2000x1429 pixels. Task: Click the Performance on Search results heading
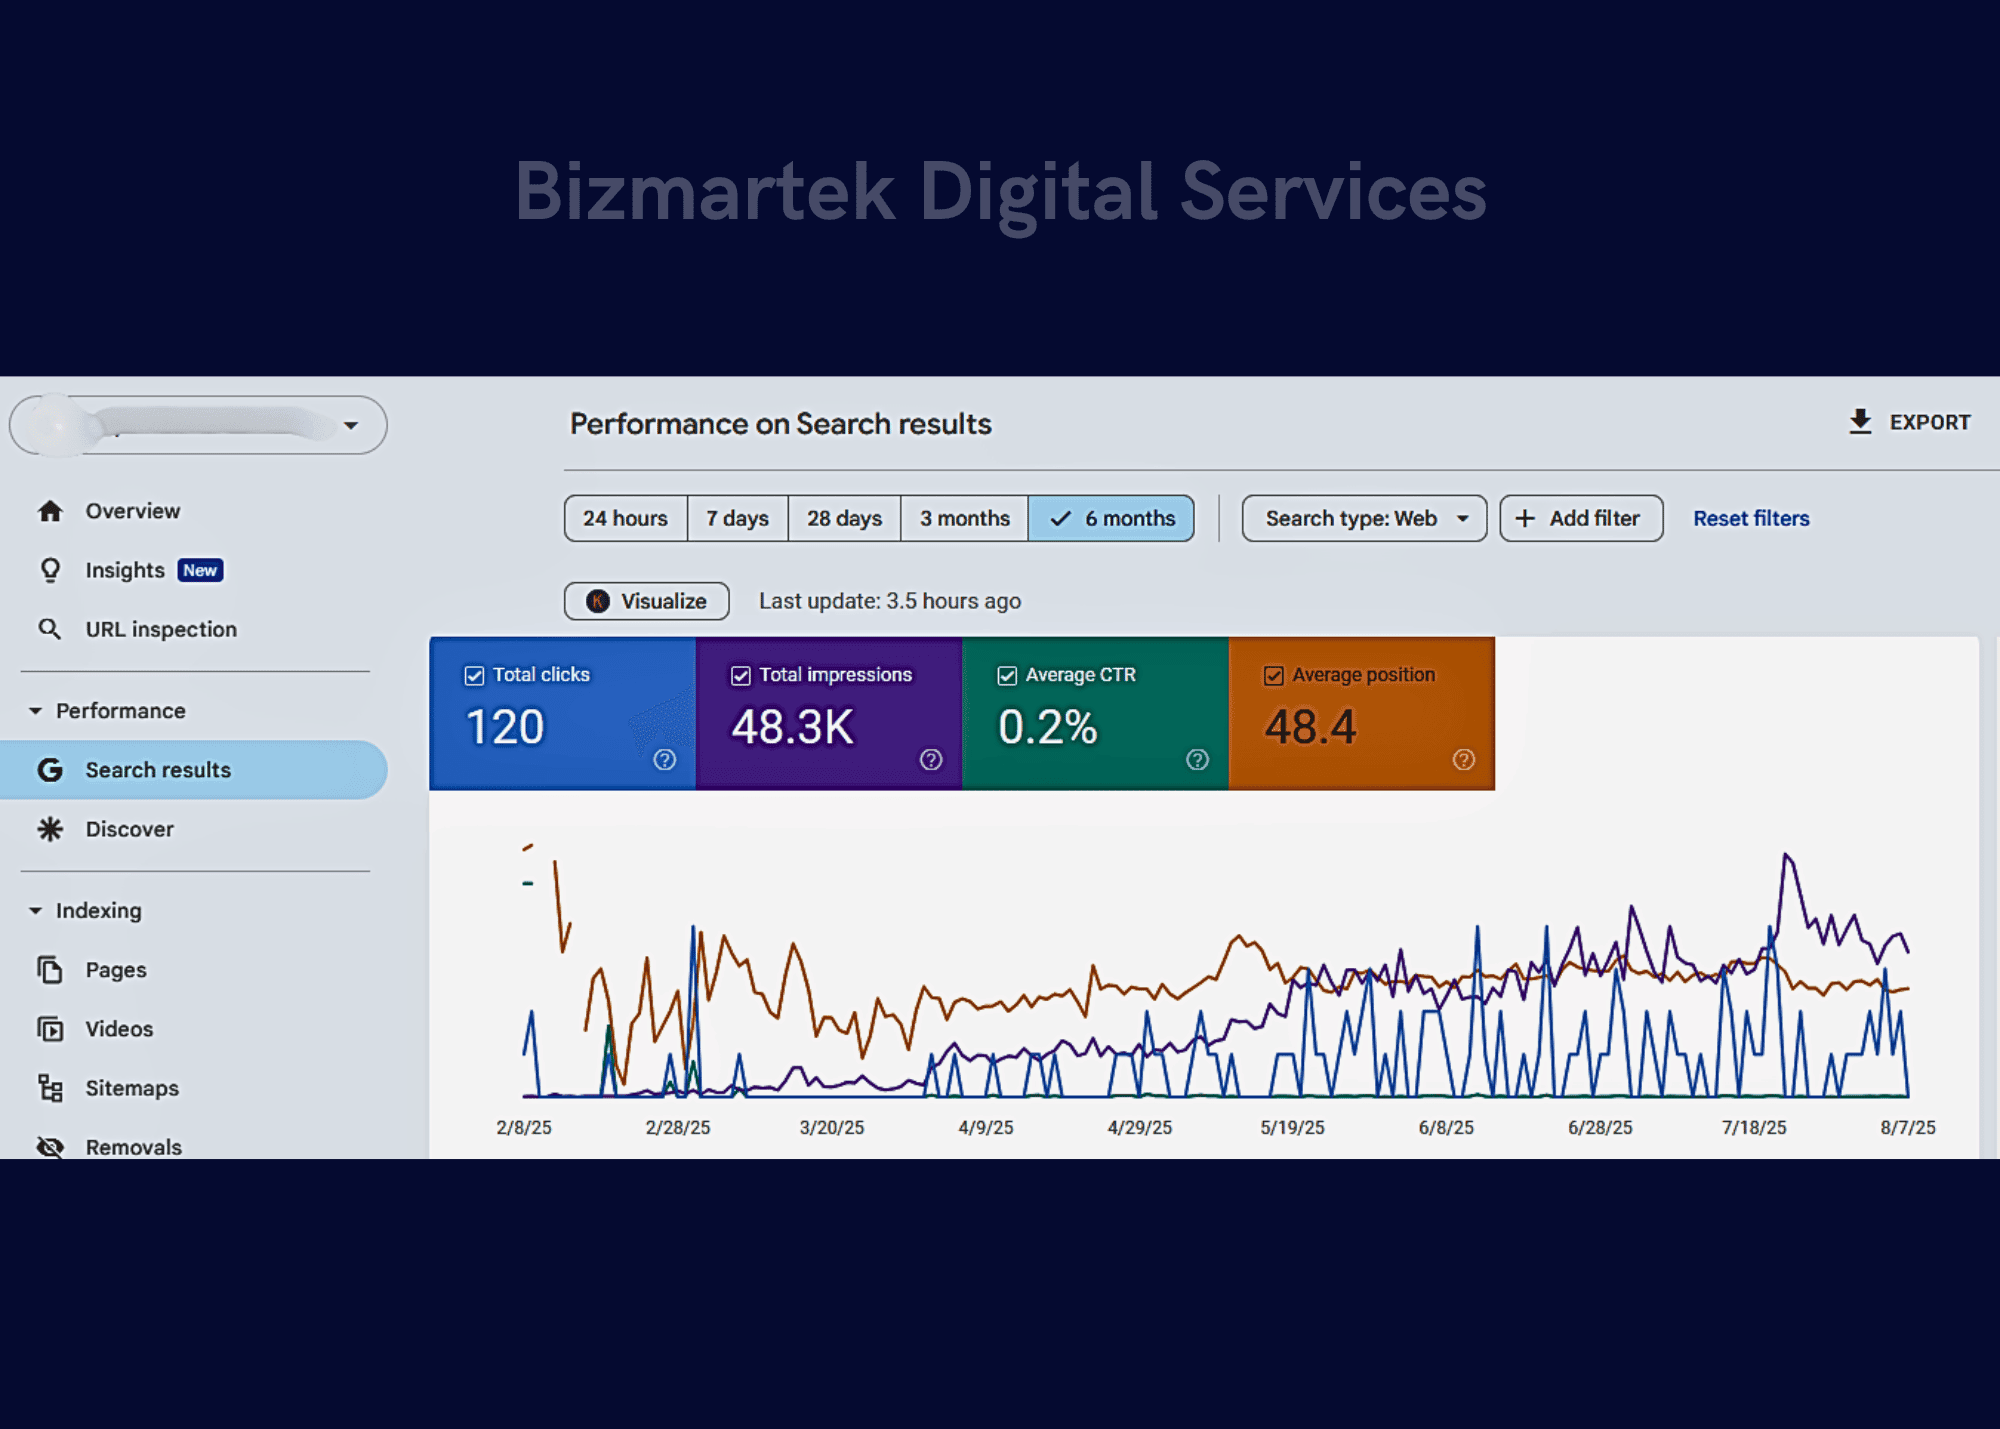point(781,424)
